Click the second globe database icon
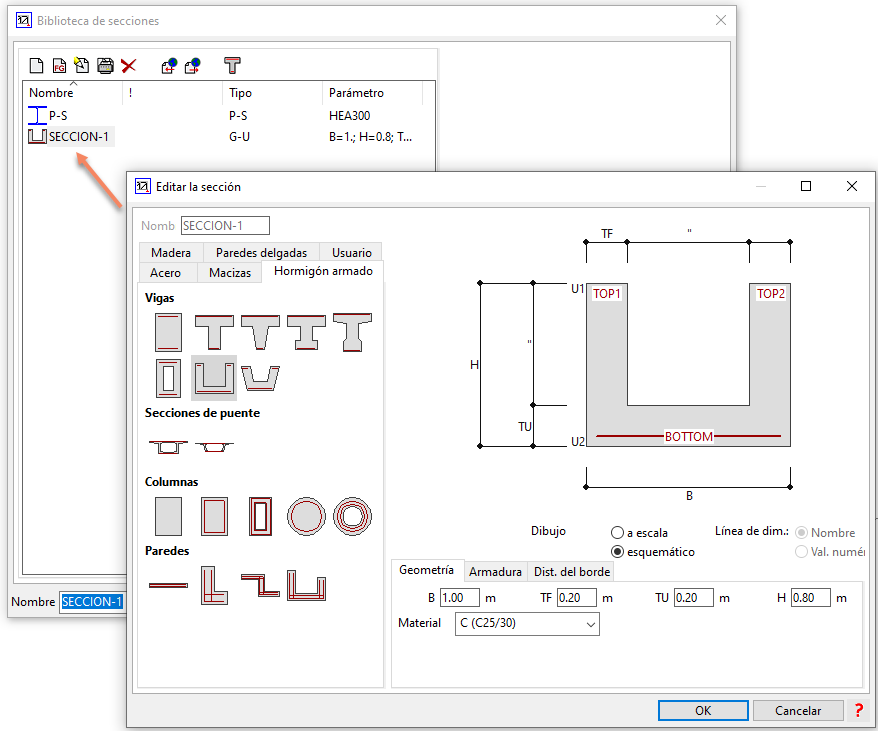Viewport: 878px width, 731px height. (x=193, y=66)
